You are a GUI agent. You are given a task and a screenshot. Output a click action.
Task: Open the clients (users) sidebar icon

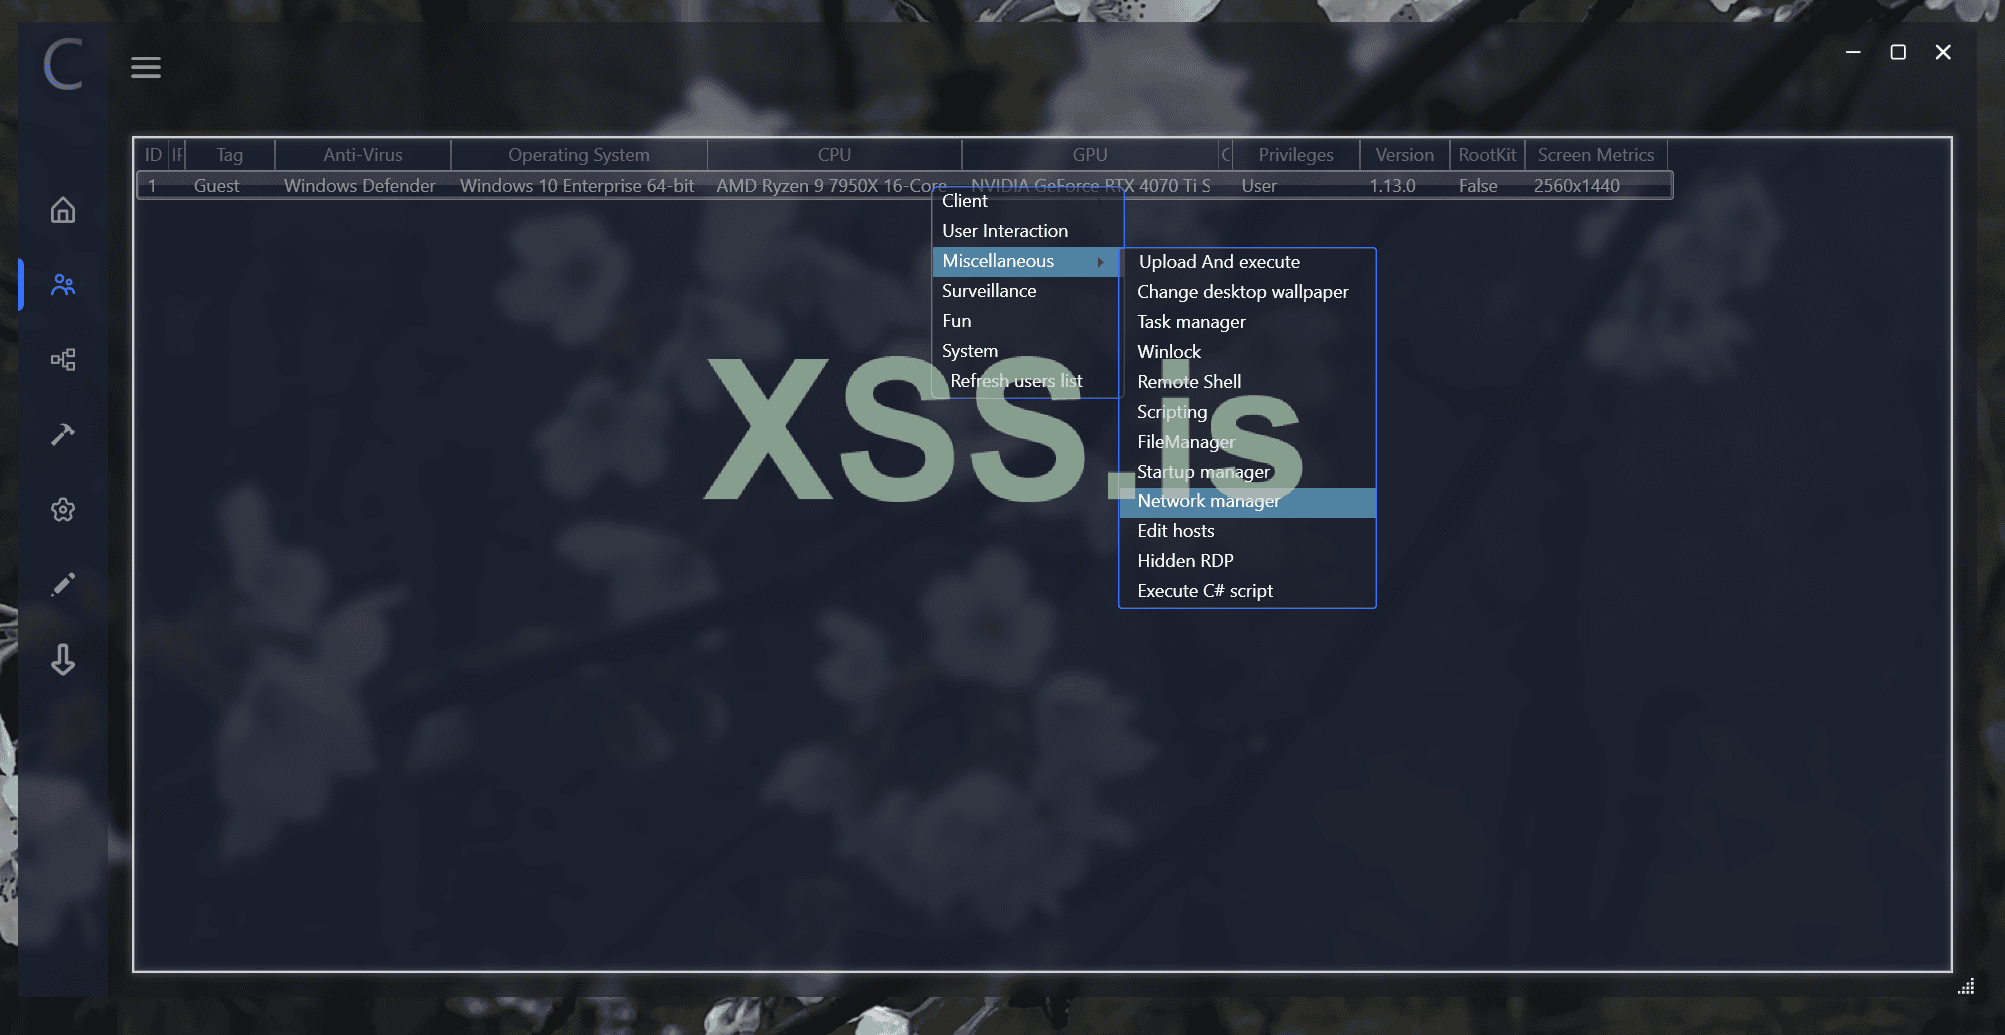[63, 285]
